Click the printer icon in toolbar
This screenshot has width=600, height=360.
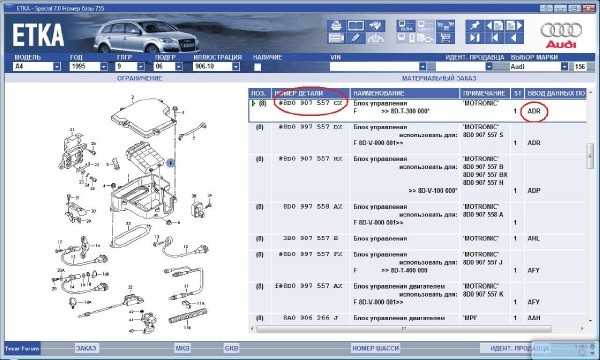[336, 26]
